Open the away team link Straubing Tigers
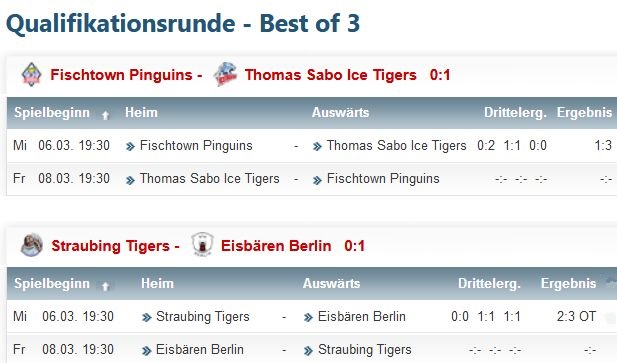This screenshot has height=363, width=617. [364, 350]
